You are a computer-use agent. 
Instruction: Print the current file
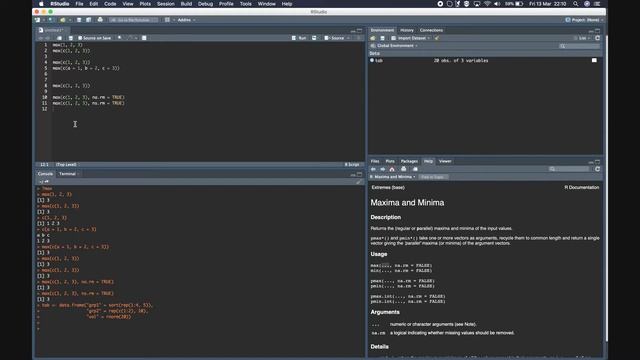tap(100, 20)
